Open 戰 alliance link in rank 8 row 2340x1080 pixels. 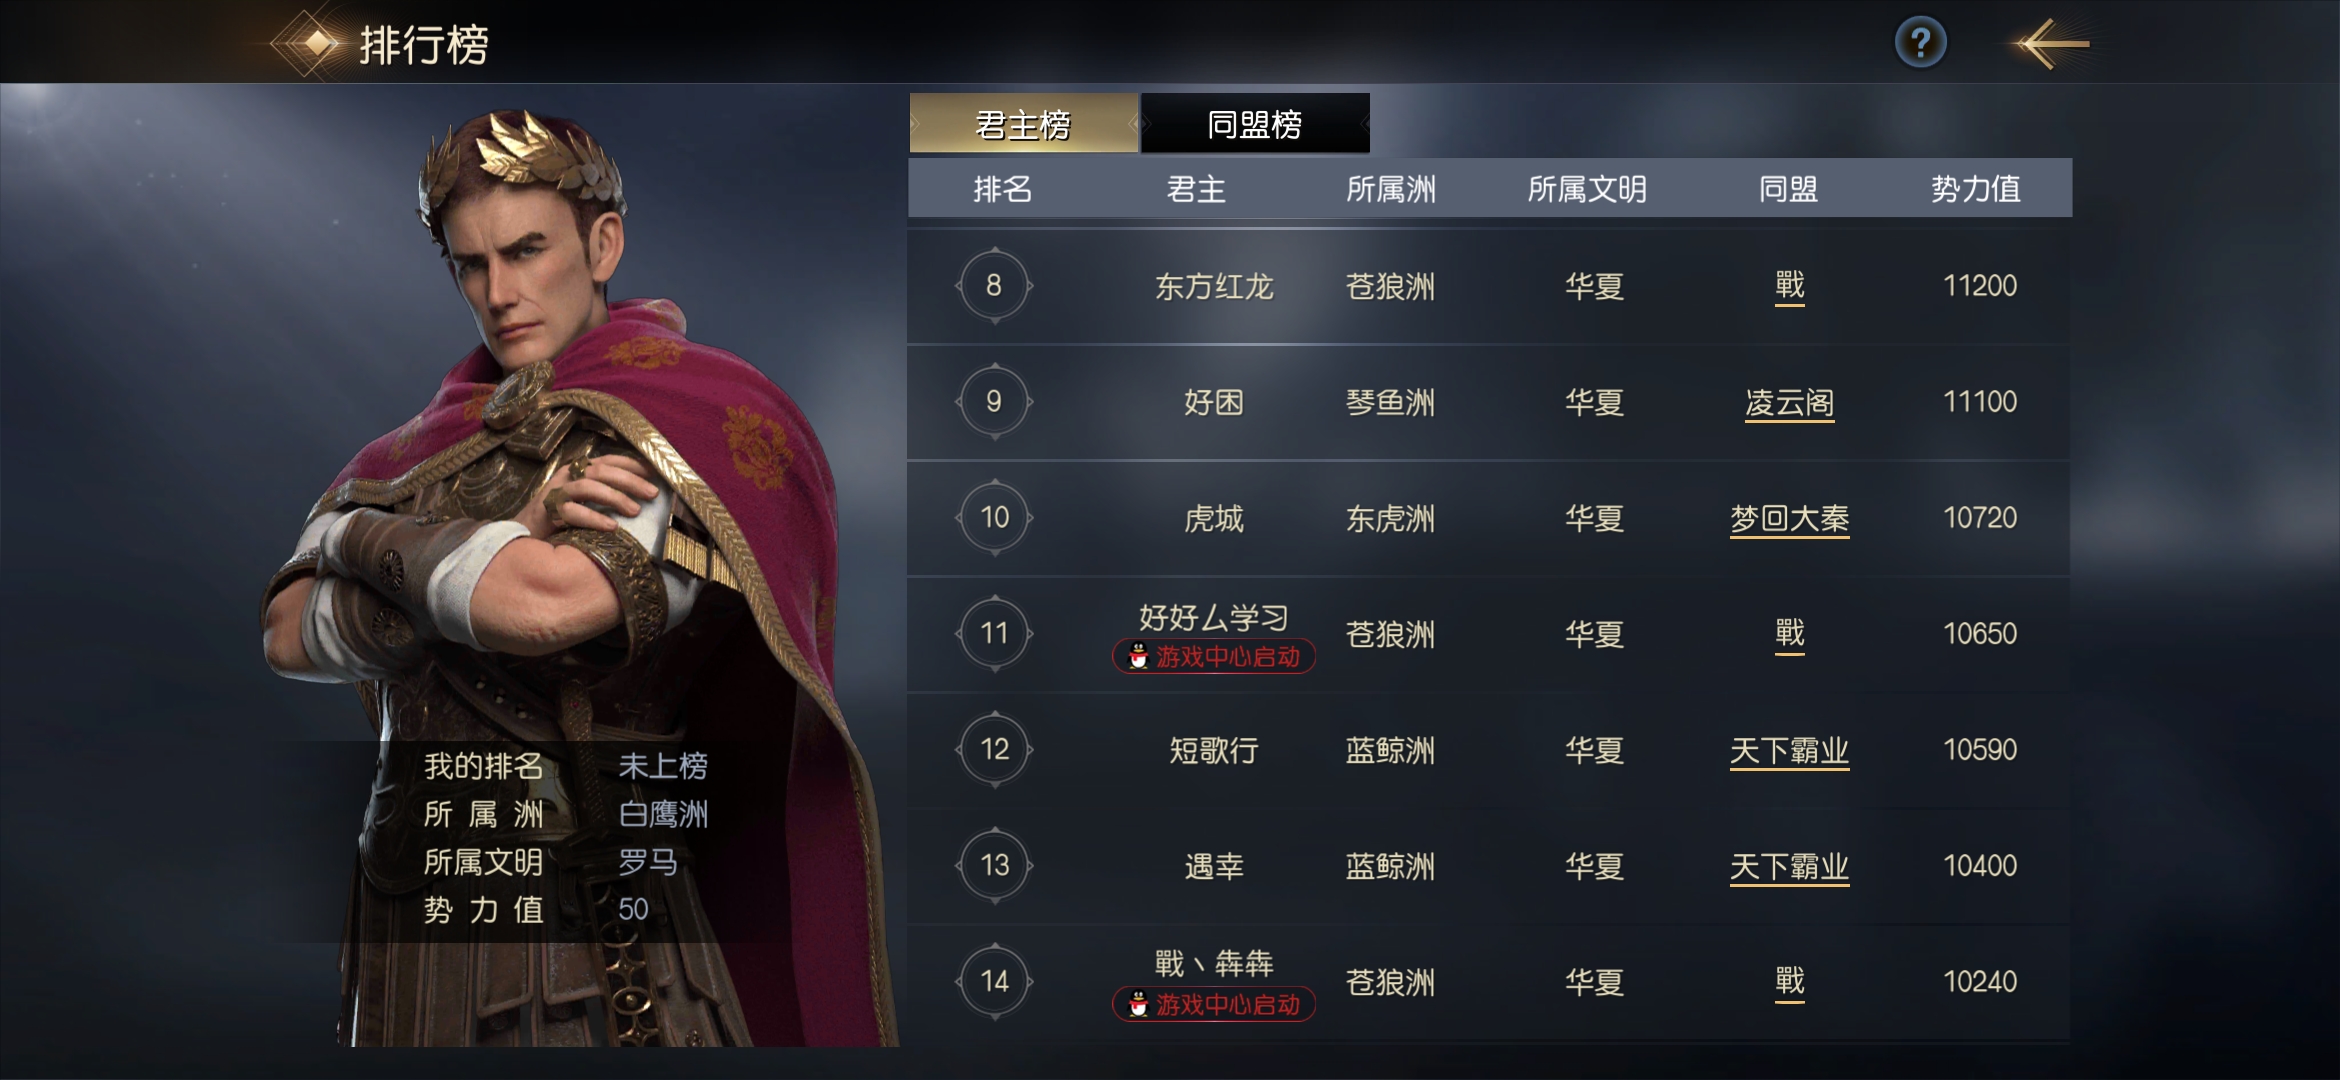(x=1789, y=287)
